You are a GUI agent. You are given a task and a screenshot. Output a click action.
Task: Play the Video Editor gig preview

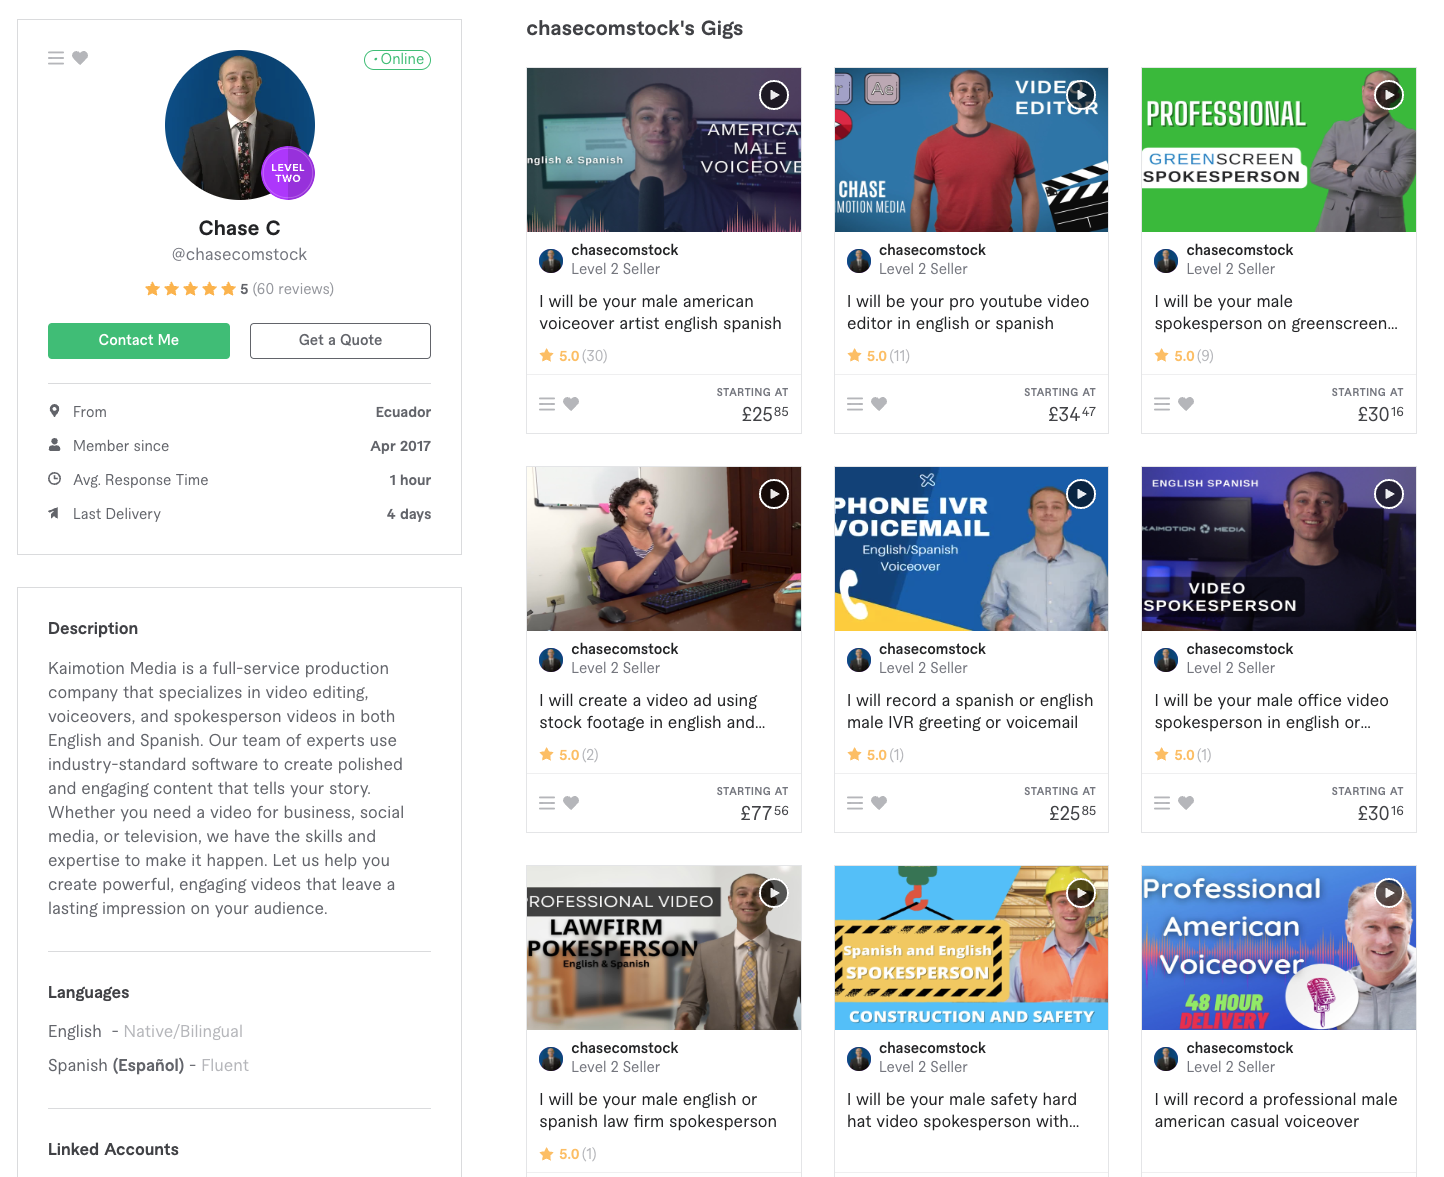[1081, 95]
